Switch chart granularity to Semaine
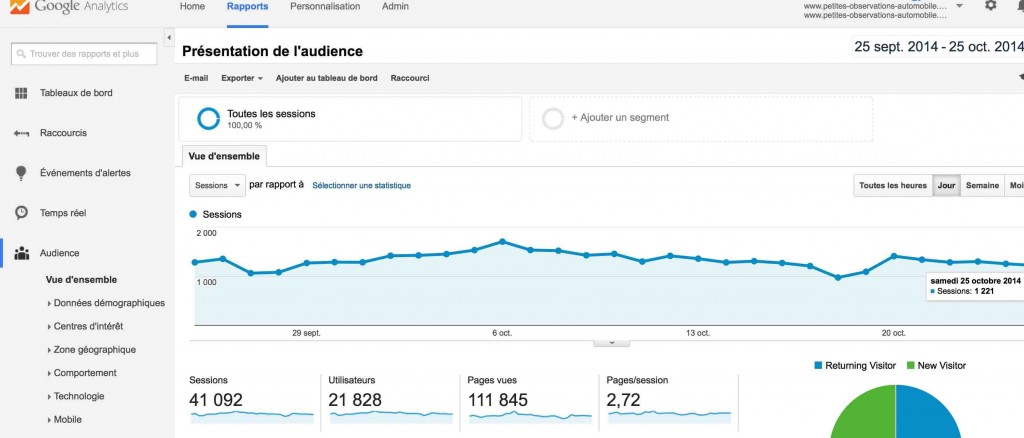 click(x=982, y=185)
